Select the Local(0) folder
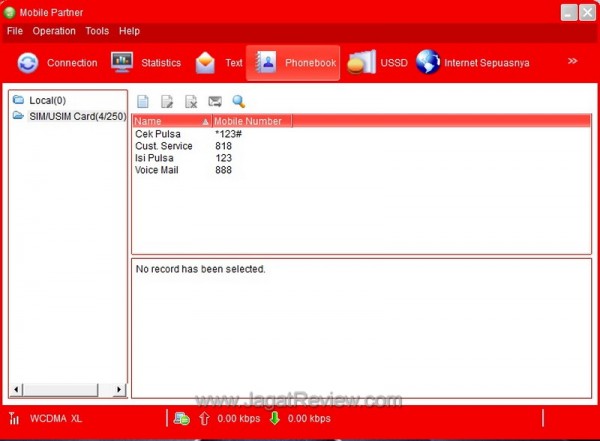 (46, 100)
